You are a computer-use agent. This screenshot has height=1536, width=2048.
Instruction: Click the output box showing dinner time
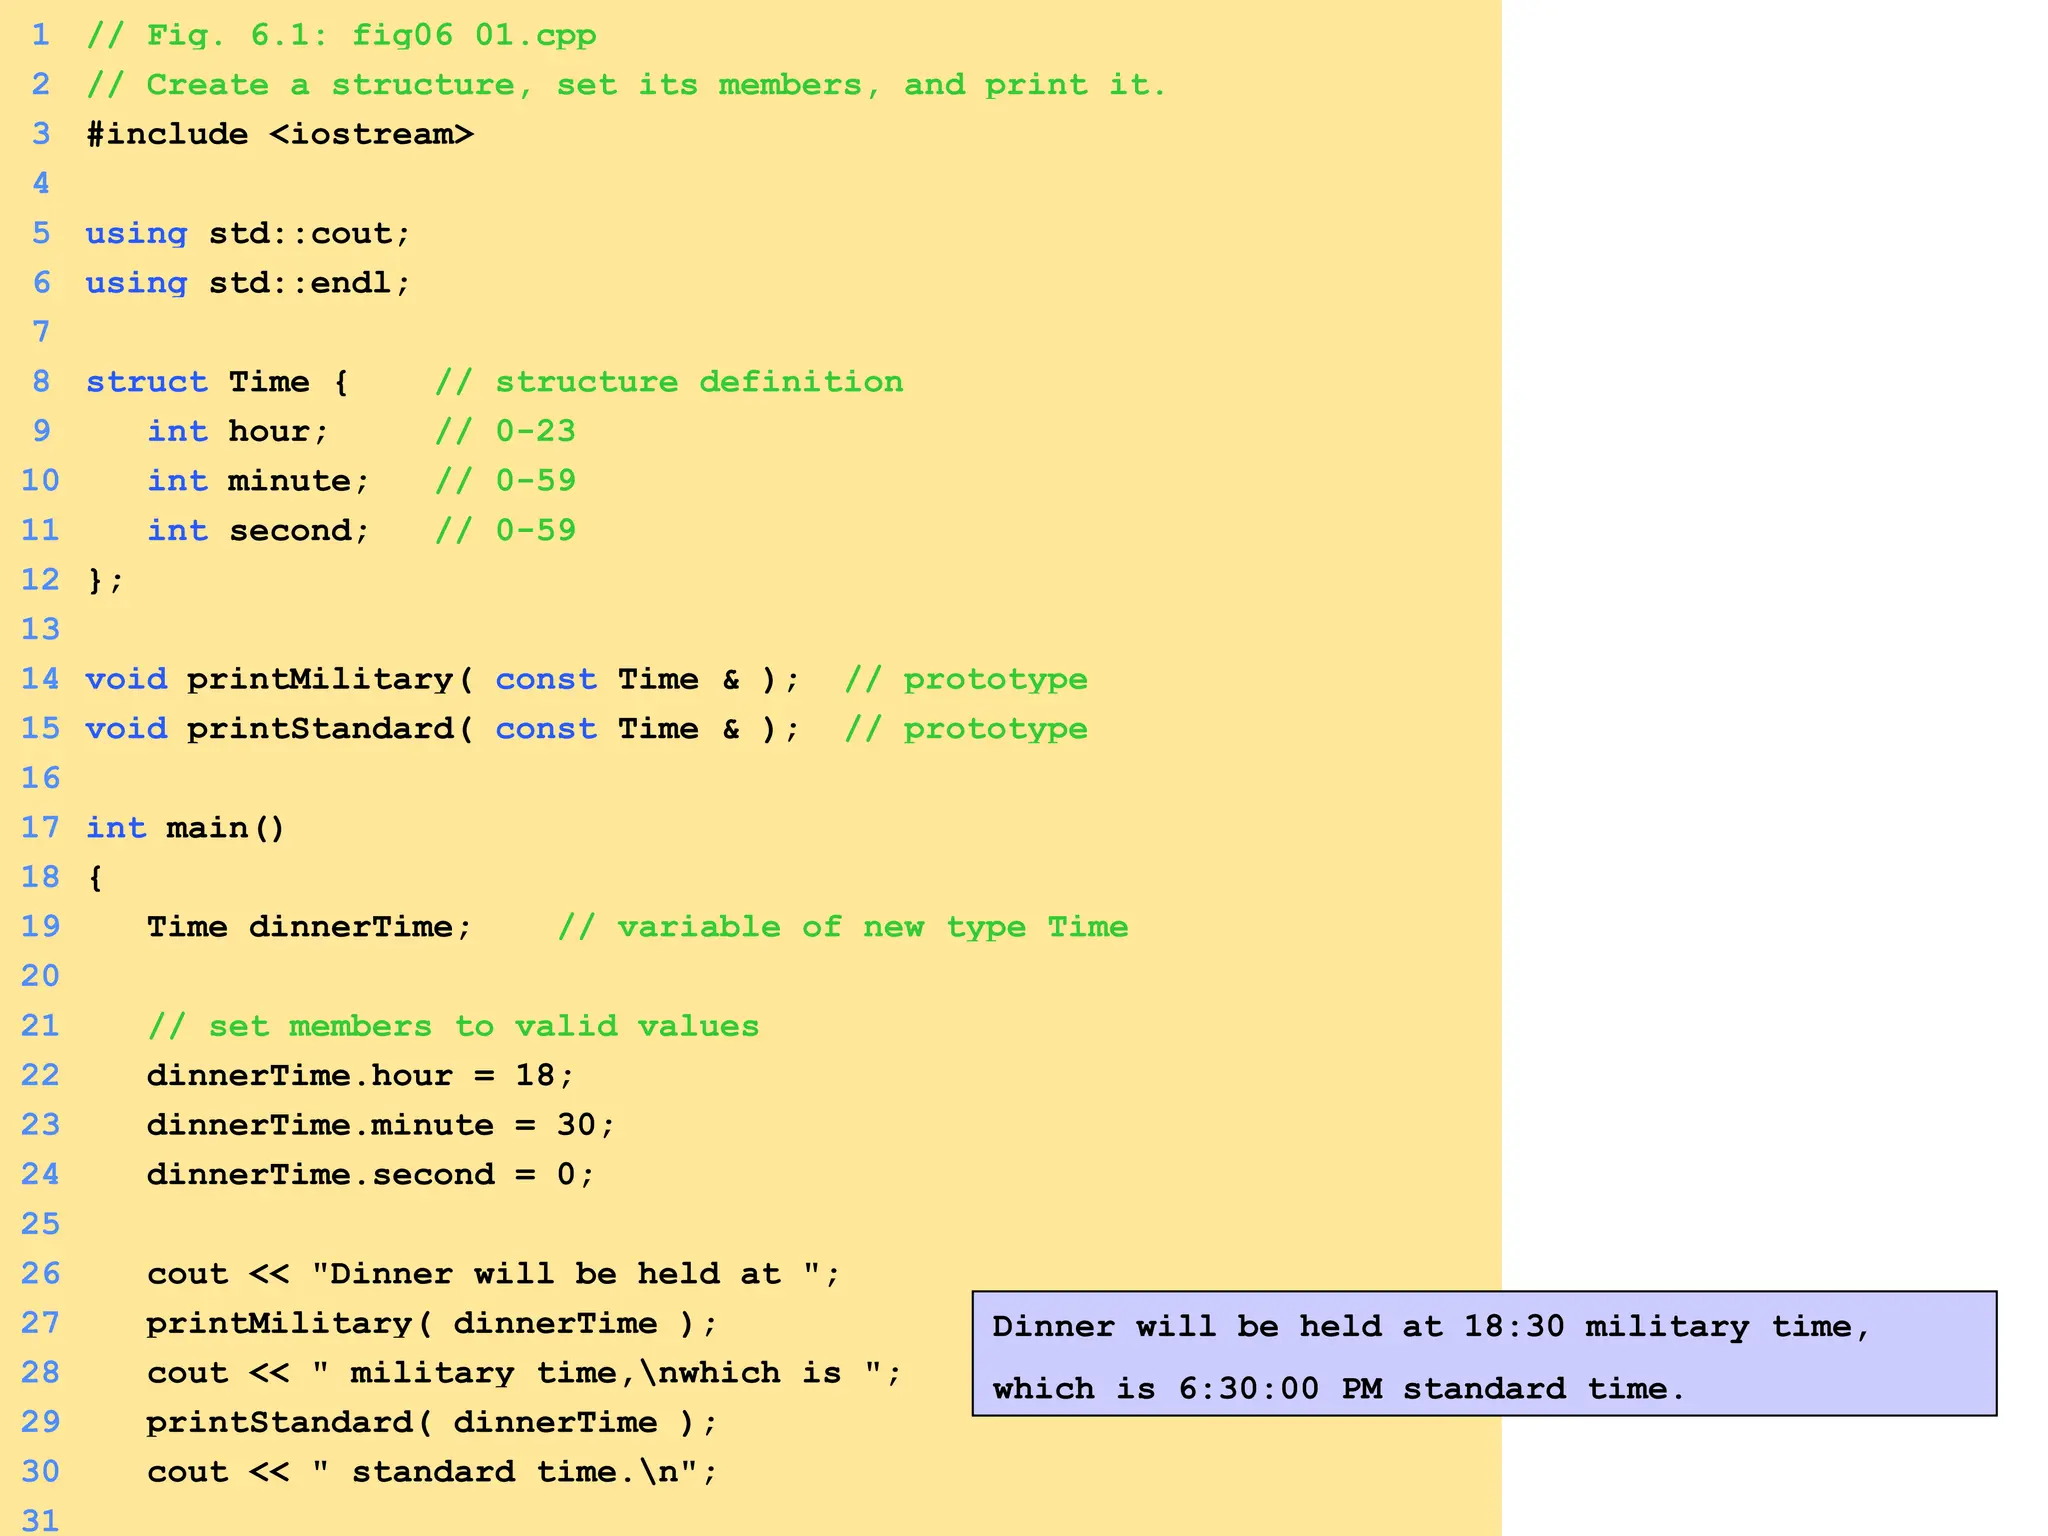click(x=1483, y=1354)
